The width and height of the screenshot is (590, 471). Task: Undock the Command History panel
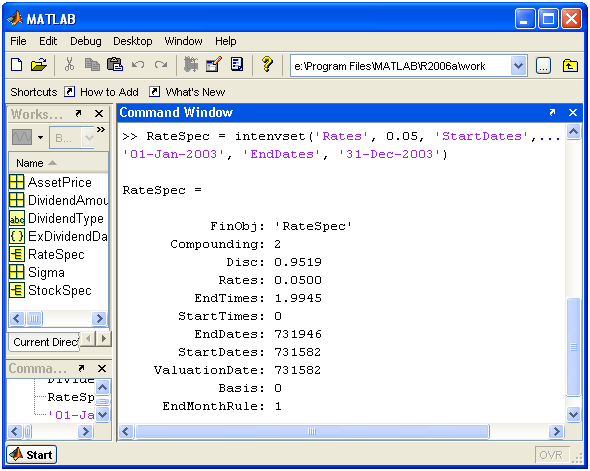pyautogui.click(x=81, y=368)
